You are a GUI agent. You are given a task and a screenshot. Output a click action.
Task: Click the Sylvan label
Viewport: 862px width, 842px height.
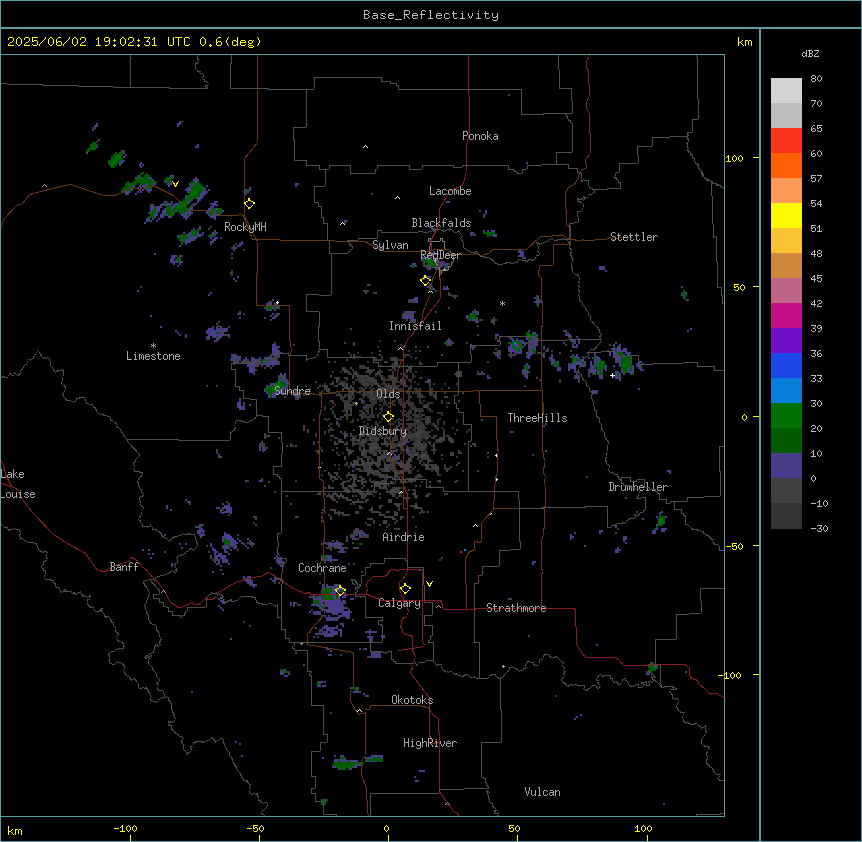(x=390, y=245)
